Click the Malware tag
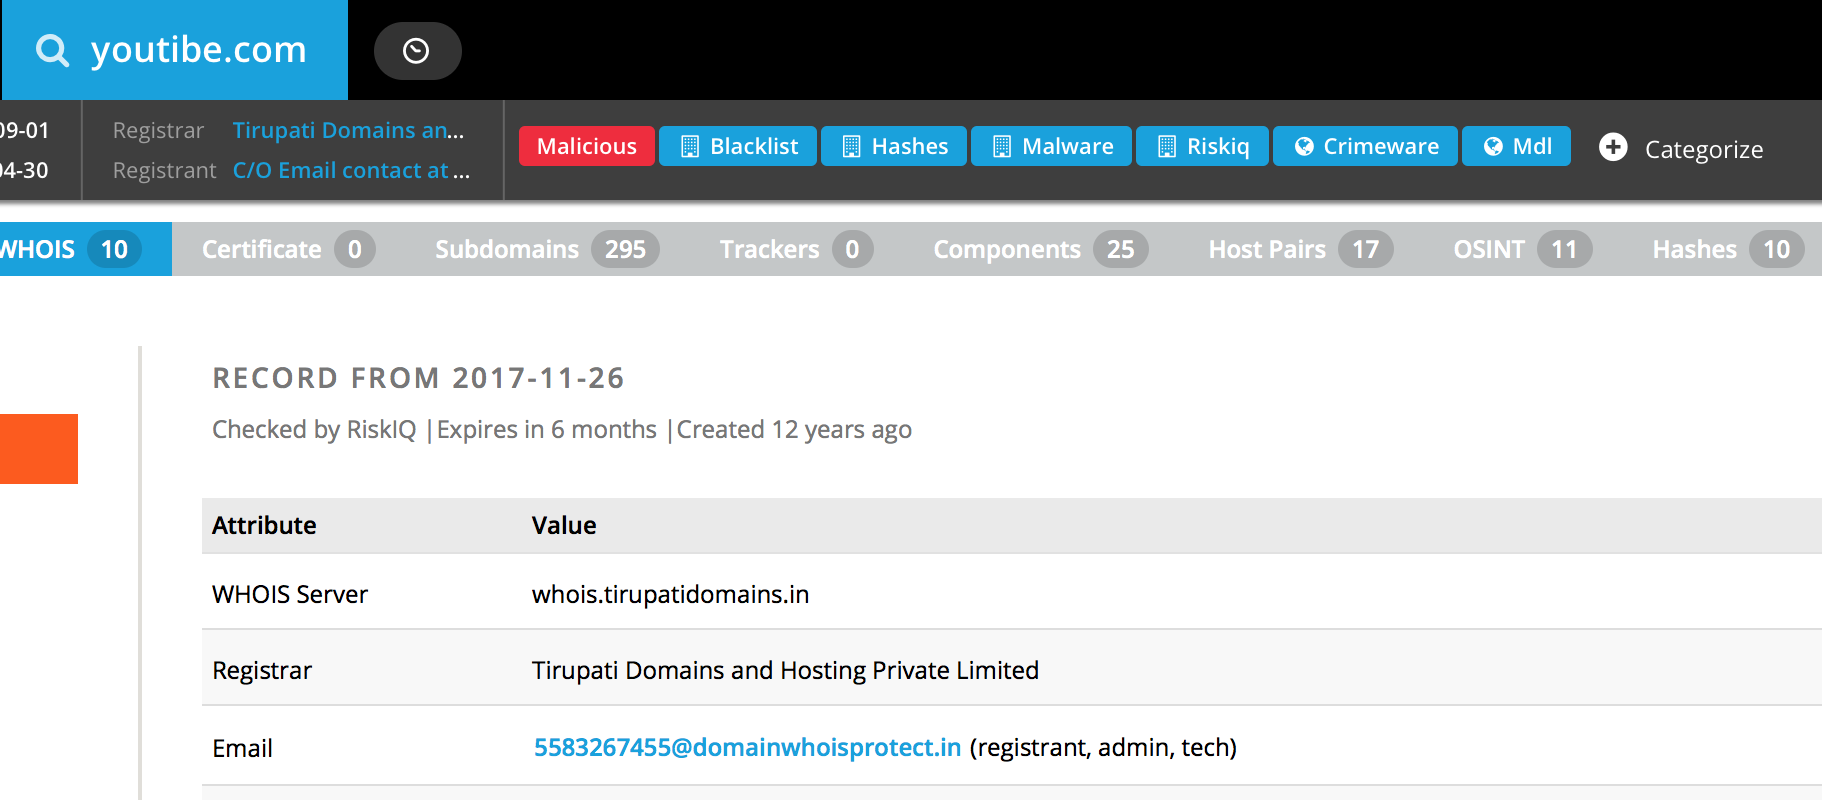The width and height of the screenshot is (1822, 800). [x=1051, y=146]
